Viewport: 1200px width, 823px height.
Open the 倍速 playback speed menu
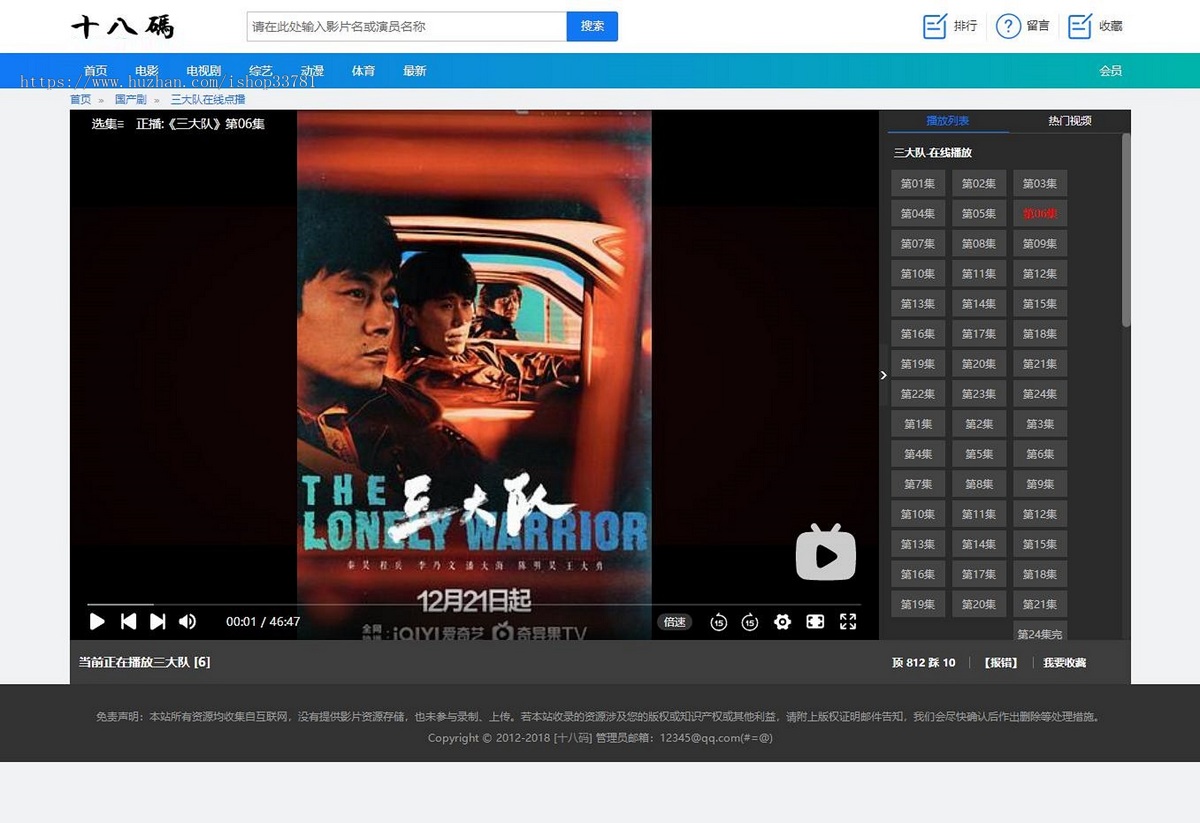pyautogui.click(x=675, y=622)
